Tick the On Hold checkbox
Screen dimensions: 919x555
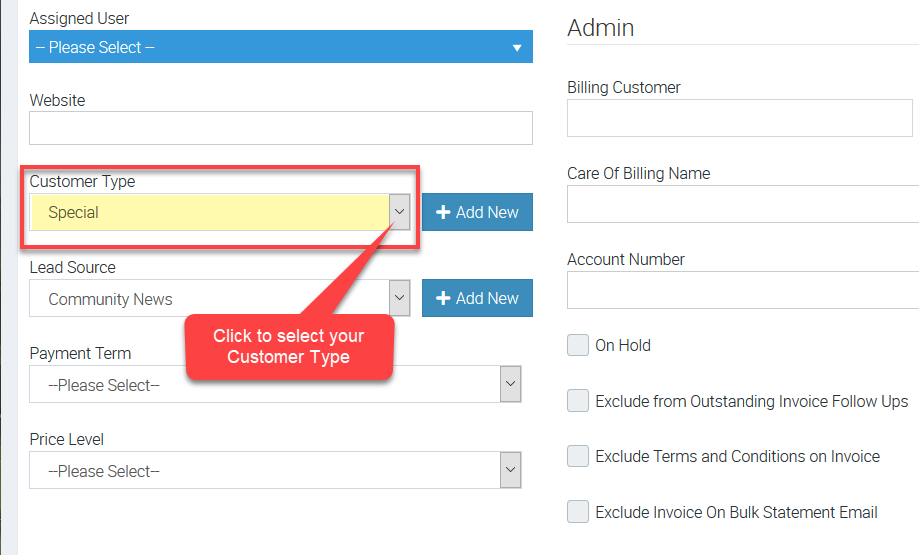click(x=578, y=345)
